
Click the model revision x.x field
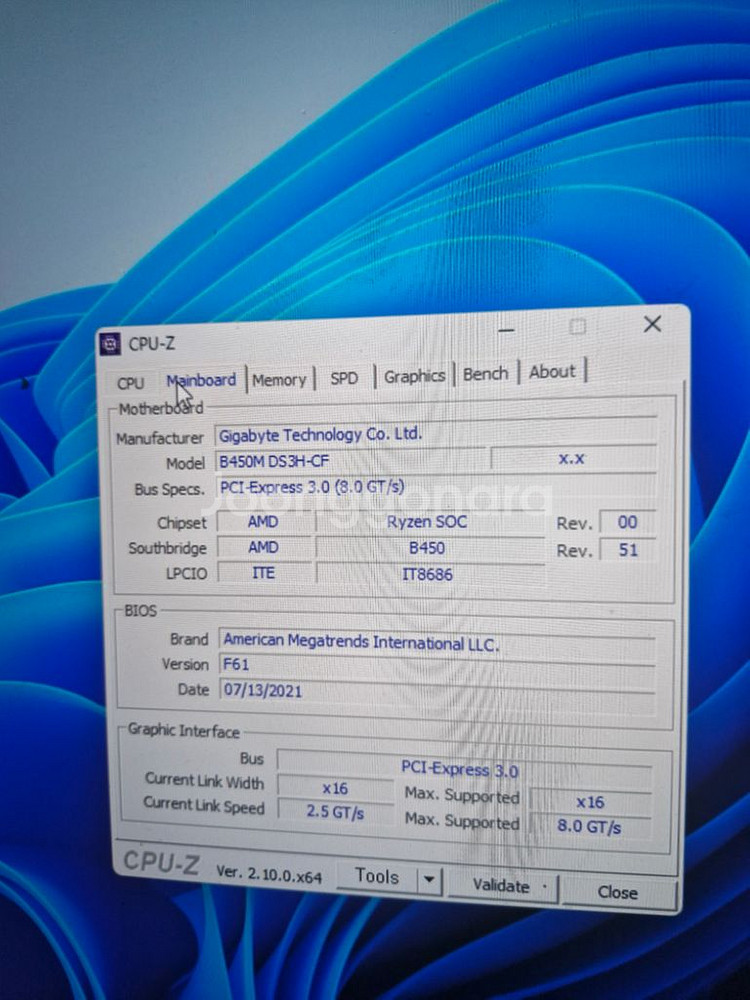pos(573,459)
